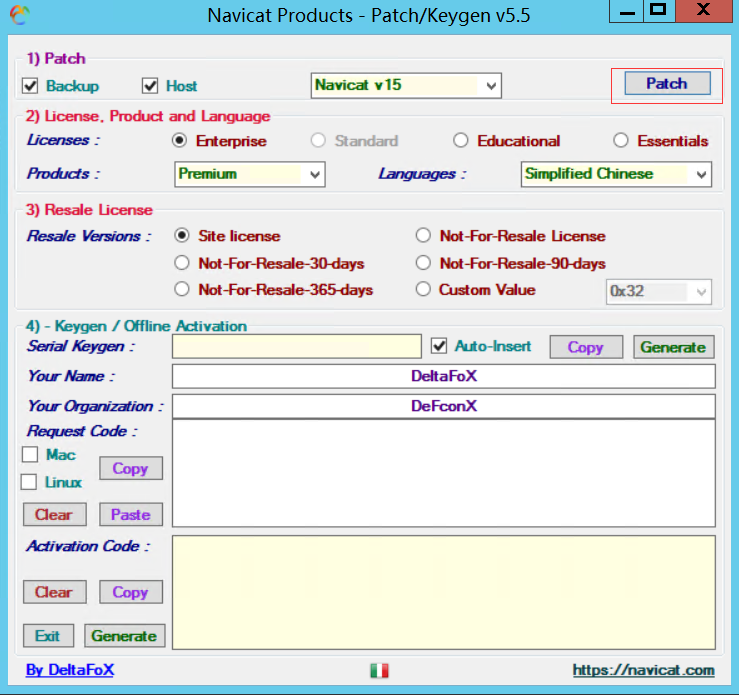Click the Italian flag icon
Image resolution: width=739 pixels, height=695 pixels.
379,670
